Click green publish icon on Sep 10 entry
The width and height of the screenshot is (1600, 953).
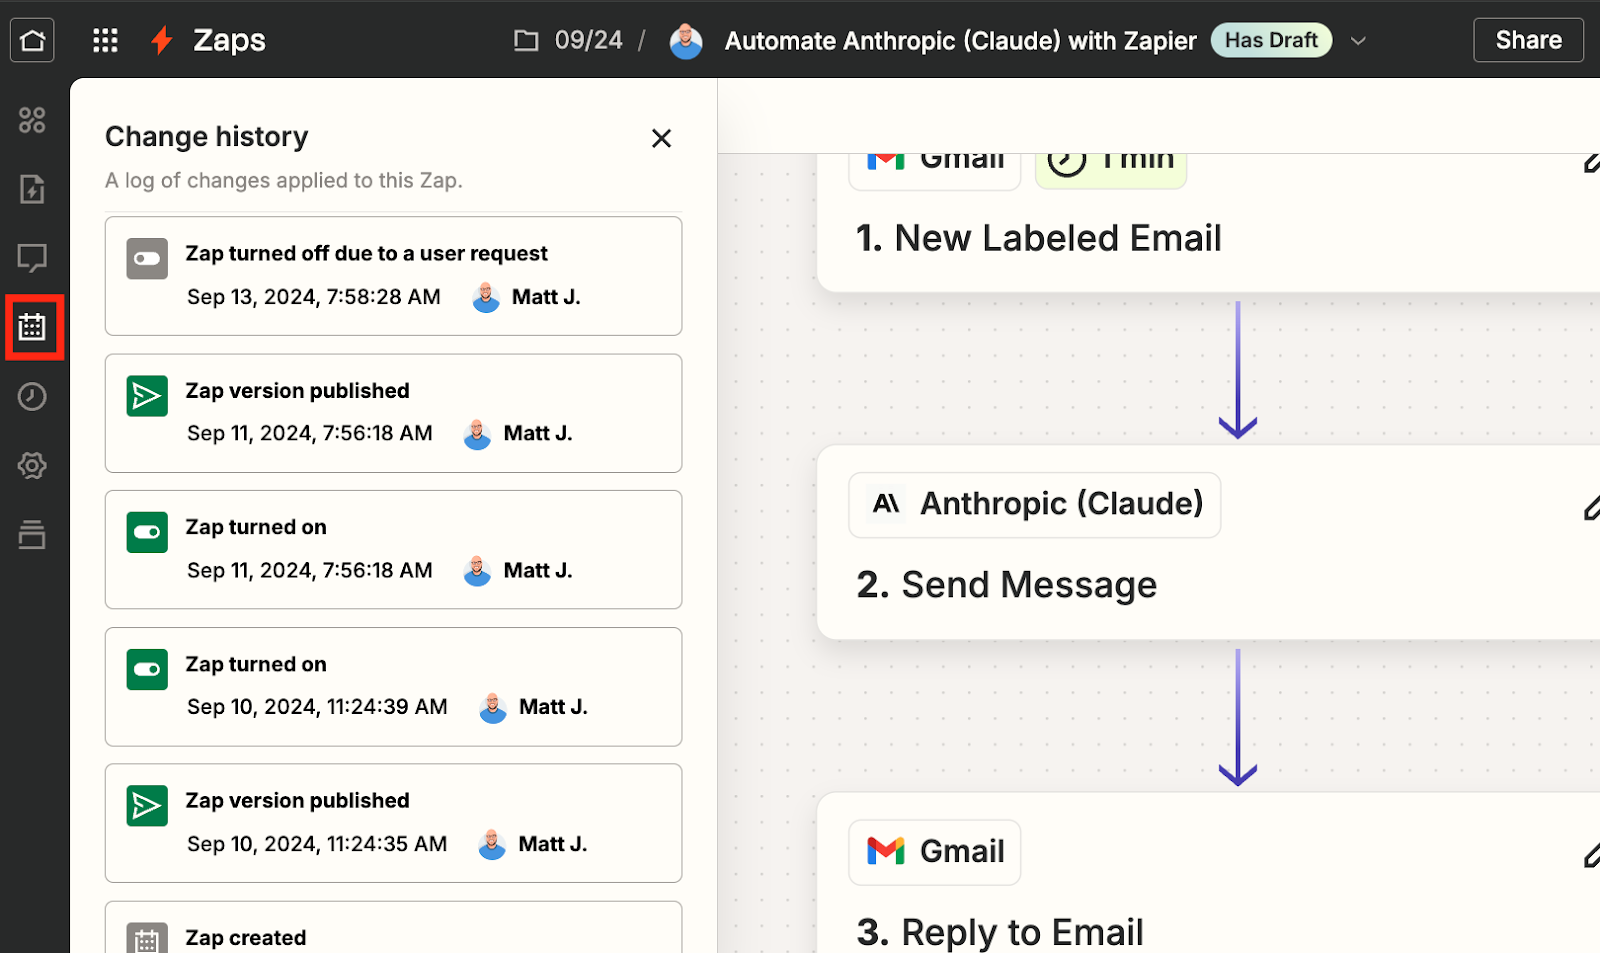tap(147, 806)
